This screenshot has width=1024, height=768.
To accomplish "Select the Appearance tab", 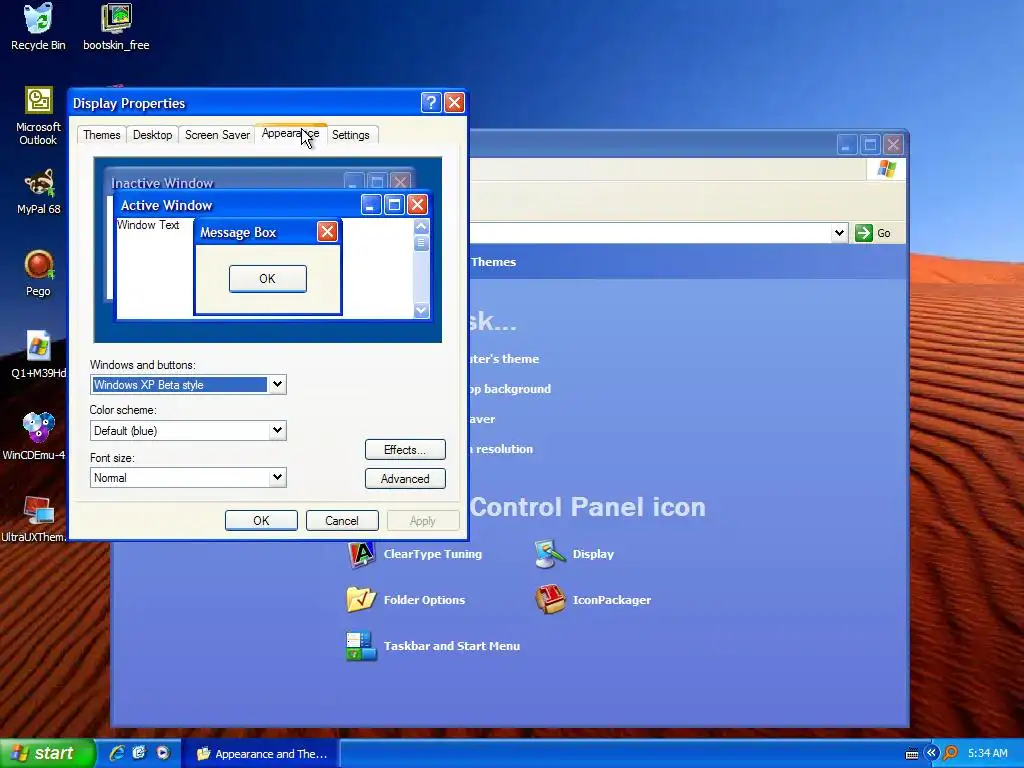I will [x=291, y=133].
